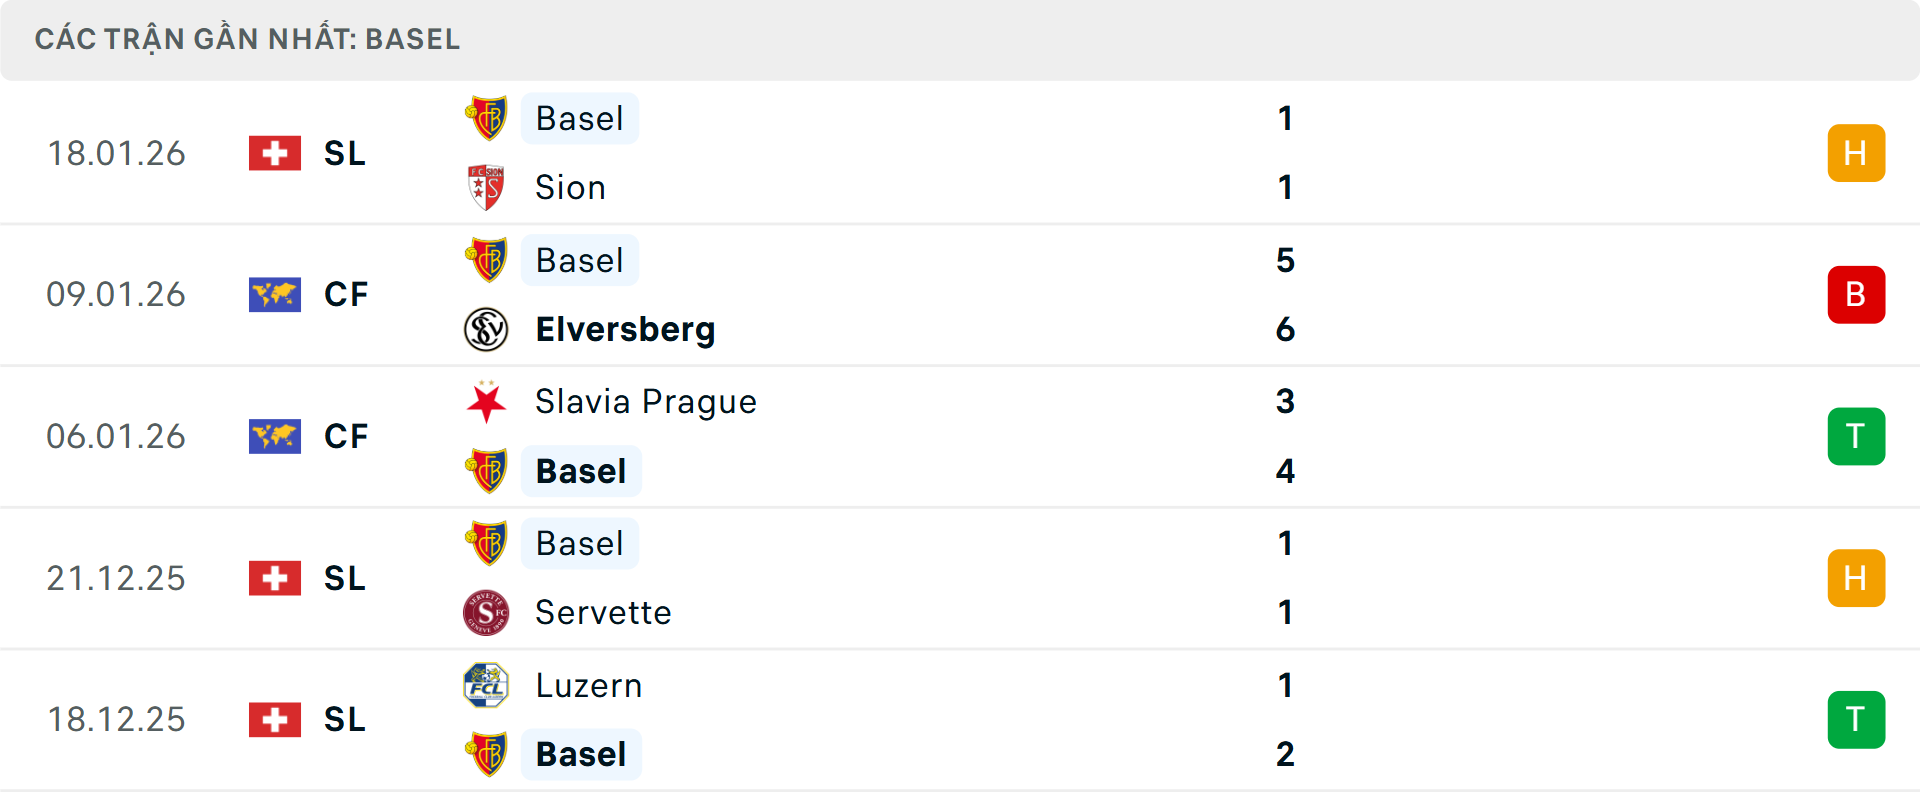Click the SL league label on 18.01.26

click(345, 153)
